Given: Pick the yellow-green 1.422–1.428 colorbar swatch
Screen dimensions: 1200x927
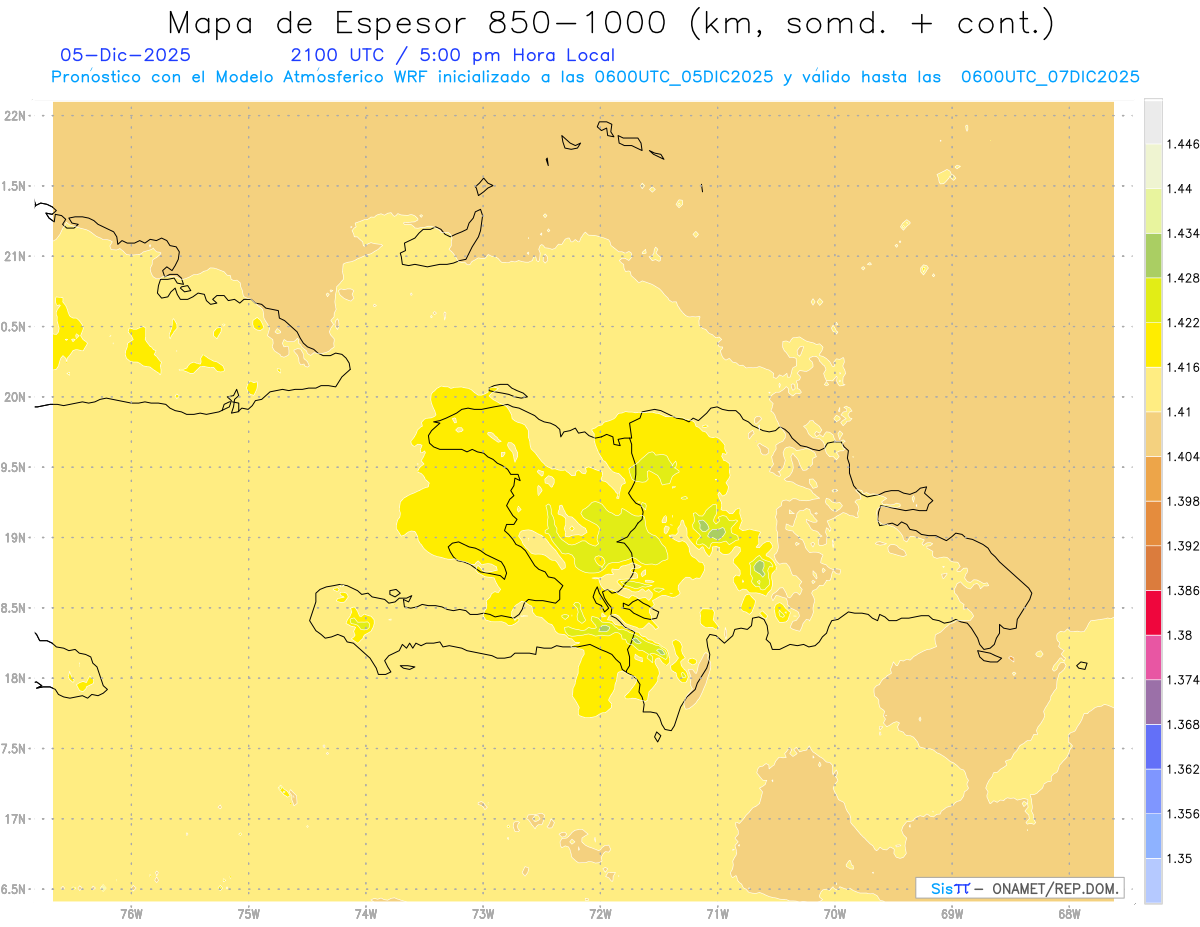Looking at the screenshot, I should click(x=1153, y=300).
